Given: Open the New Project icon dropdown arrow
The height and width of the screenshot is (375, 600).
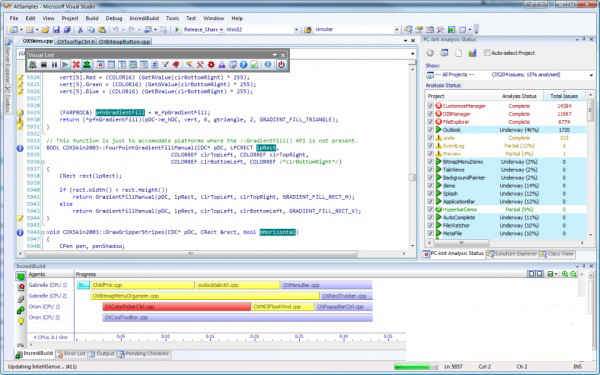Looking at the screenshot, I should 21,29.
